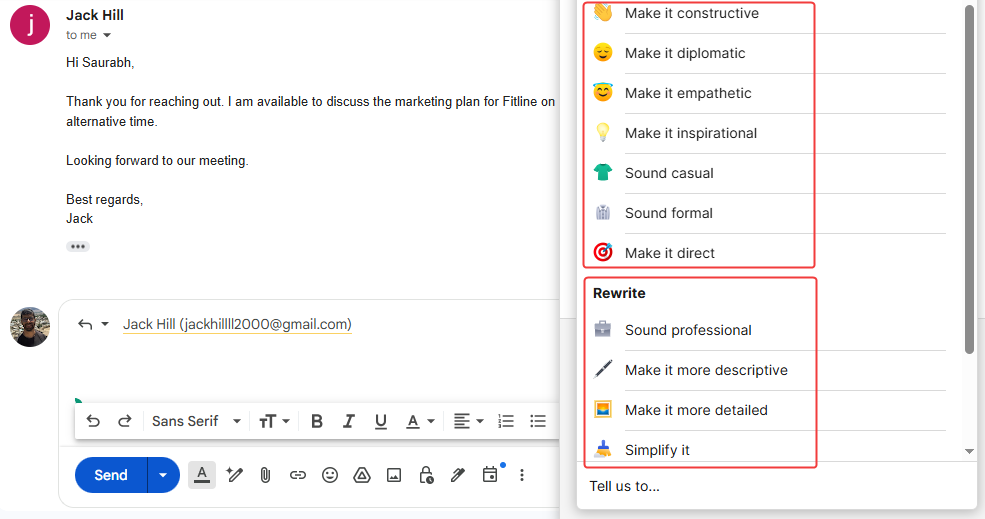Insert a link using the link icon
This screenshot has width=985, height=519.
pos(297,475)
